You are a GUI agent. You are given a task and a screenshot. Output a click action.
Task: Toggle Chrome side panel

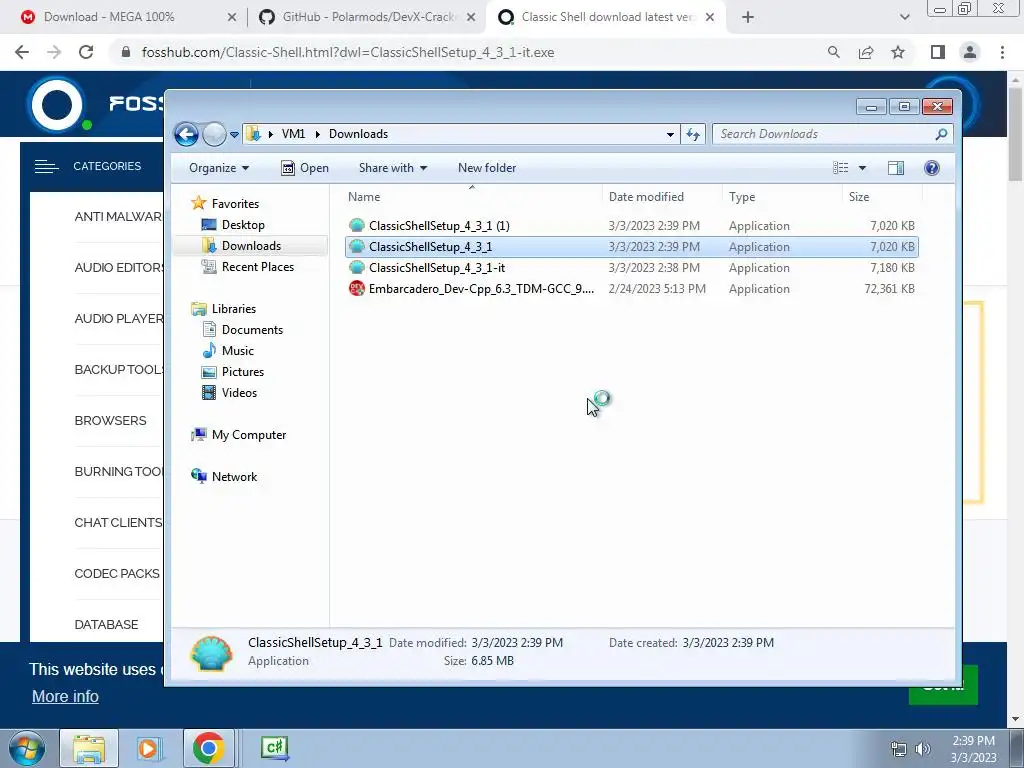click(x=938, y=52)
